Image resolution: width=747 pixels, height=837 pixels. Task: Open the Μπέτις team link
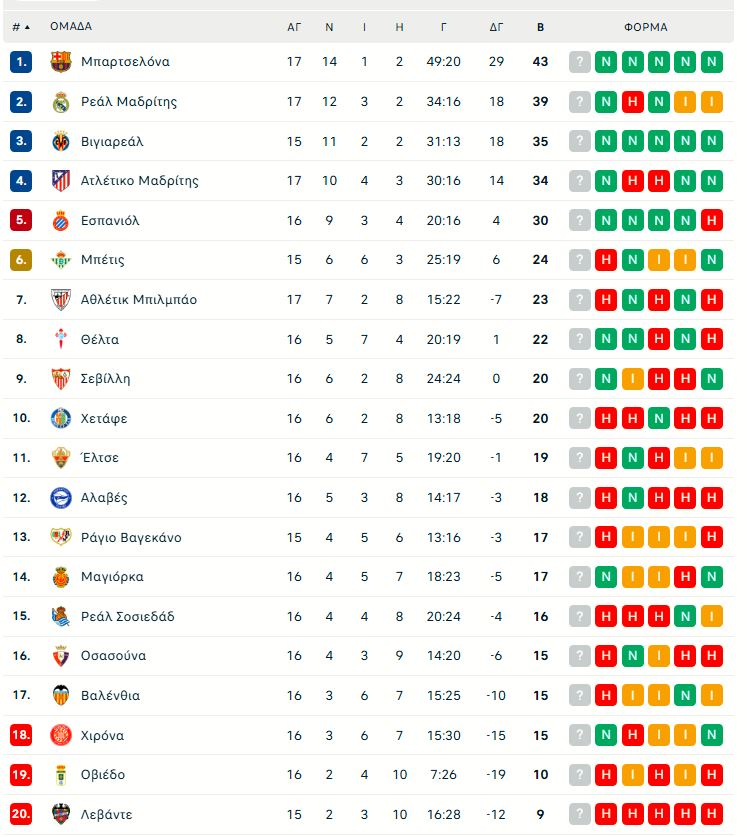pyautogui.click(x=102, y=260)
